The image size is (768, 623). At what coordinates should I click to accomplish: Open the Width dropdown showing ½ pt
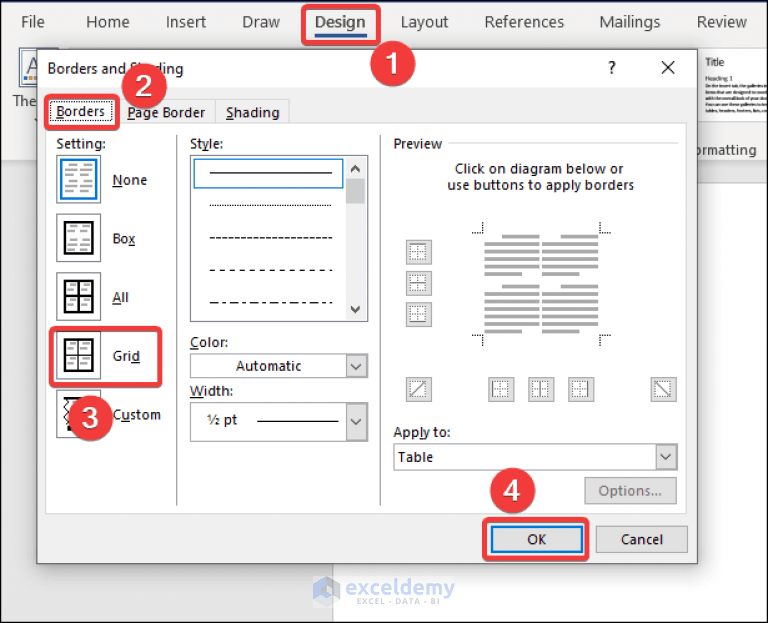point(279,422)
